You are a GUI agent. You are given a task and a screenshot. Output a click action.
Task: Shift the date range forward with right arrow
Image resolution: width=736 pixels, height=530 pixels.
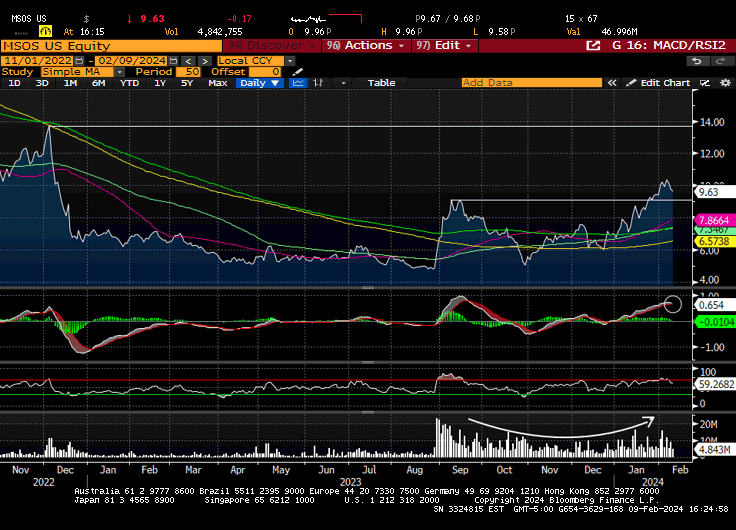point(205,61)
